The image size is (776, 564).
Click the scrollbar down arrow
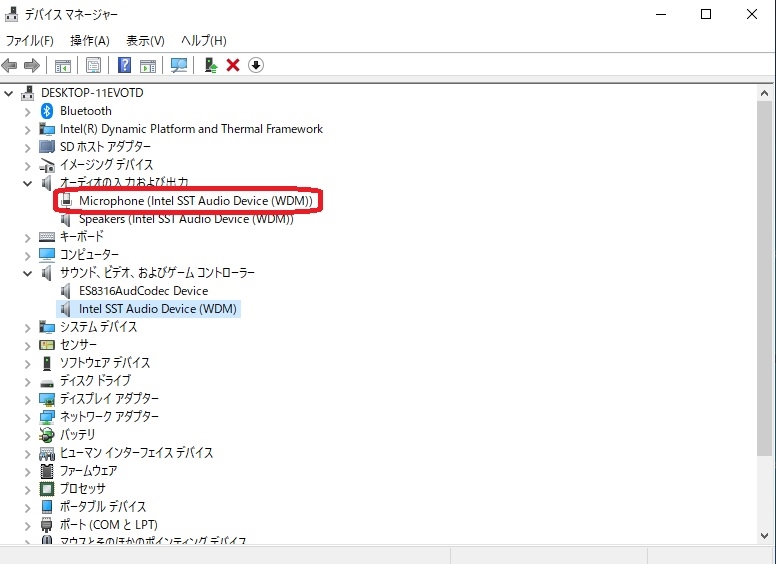[x=764, y=536]
